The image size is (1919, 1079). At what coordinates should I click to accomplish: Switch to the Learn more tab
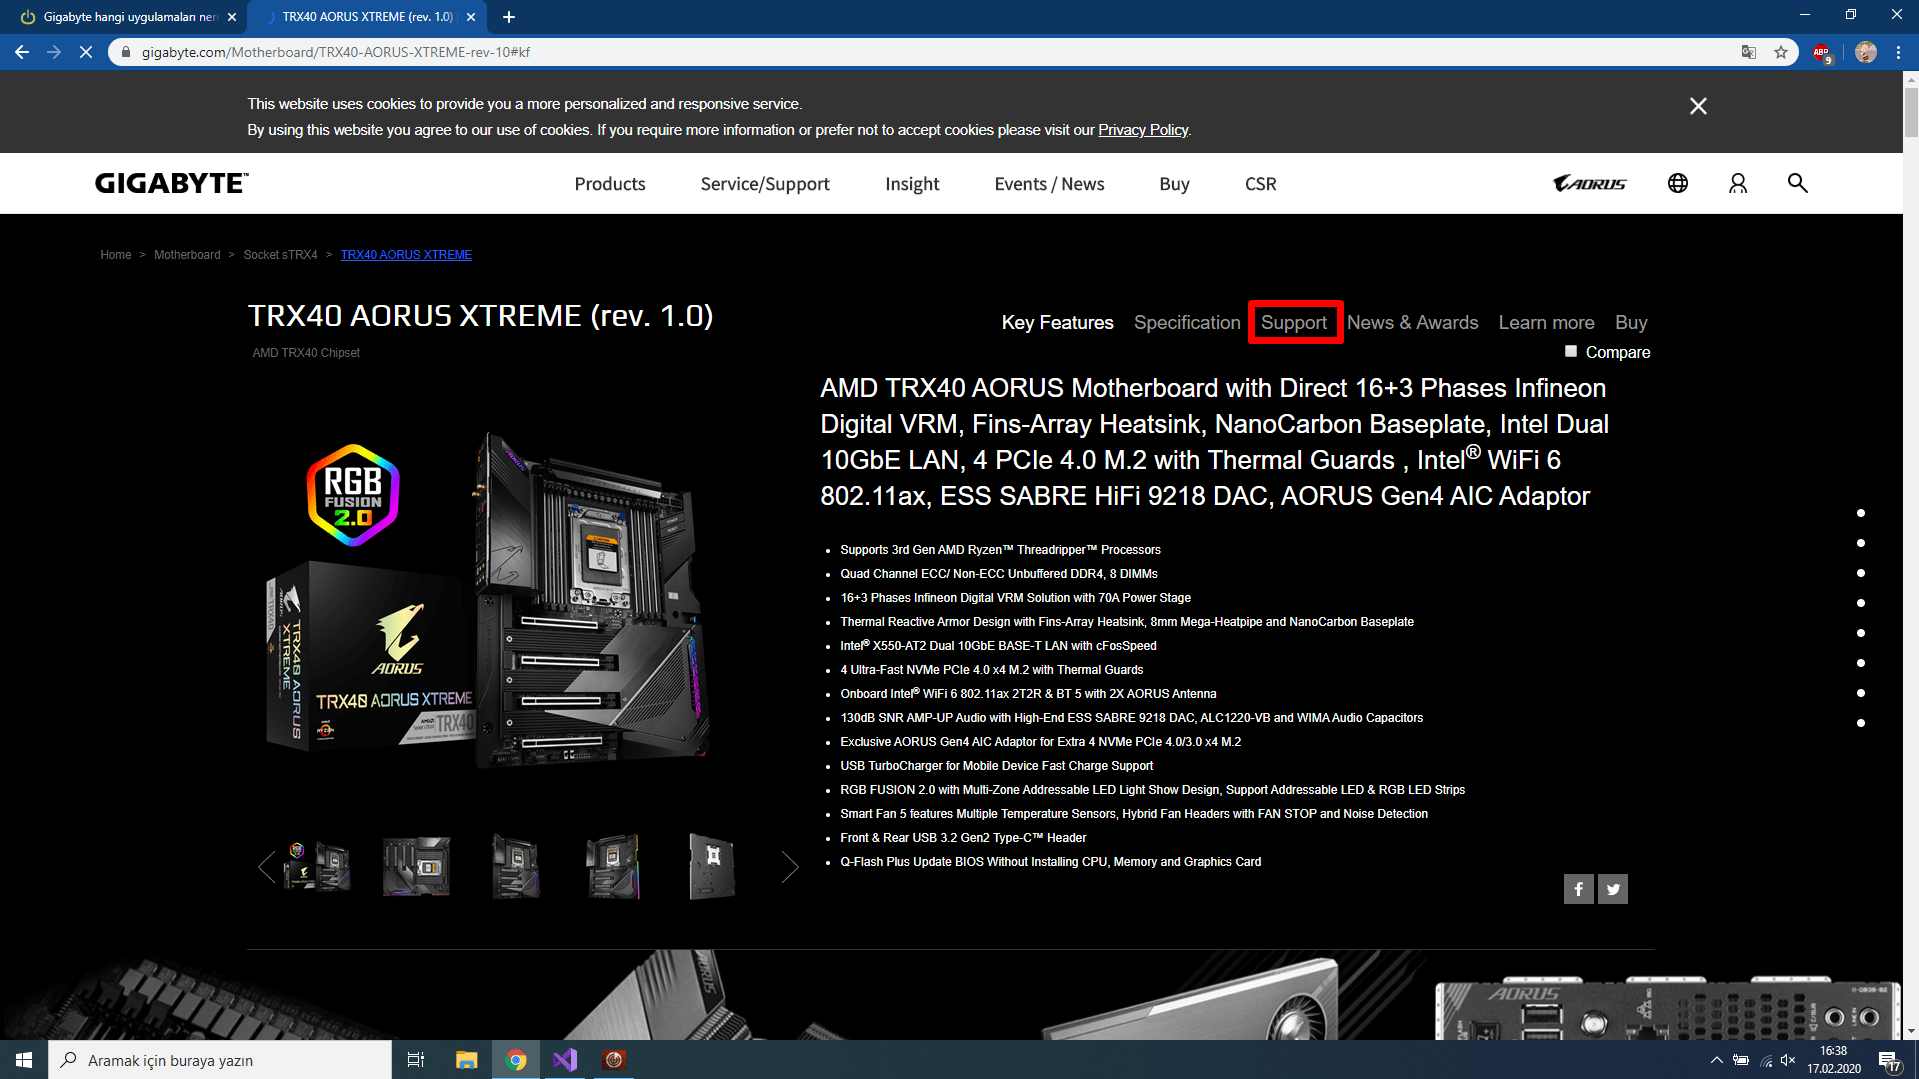pyautogui.click(x=1546, y=322)
